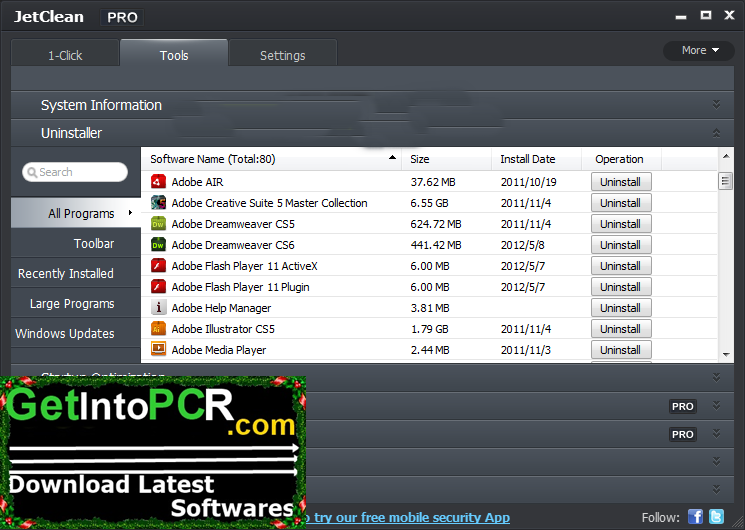
Task: Select the Adobe Dreamweaver CS6 name
Action: pyautogui.click(x=233, y=245)
